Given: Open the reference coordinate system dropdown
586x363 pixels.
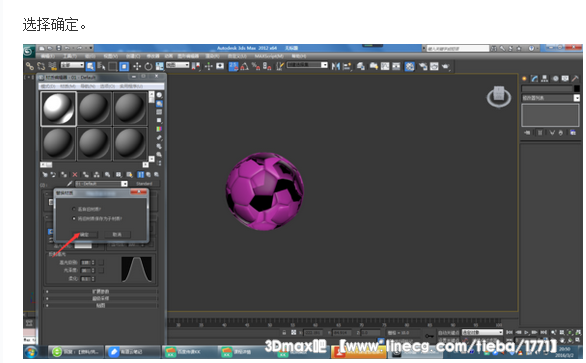Looking at the screenshot, I should pos(178,65).
